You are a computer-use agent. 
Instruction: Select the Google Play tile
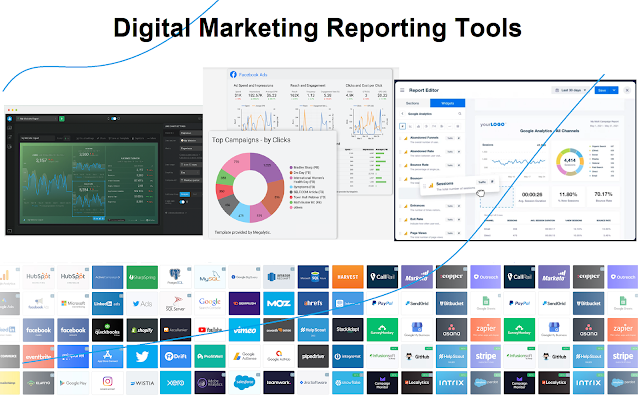(x=73, y=382)
